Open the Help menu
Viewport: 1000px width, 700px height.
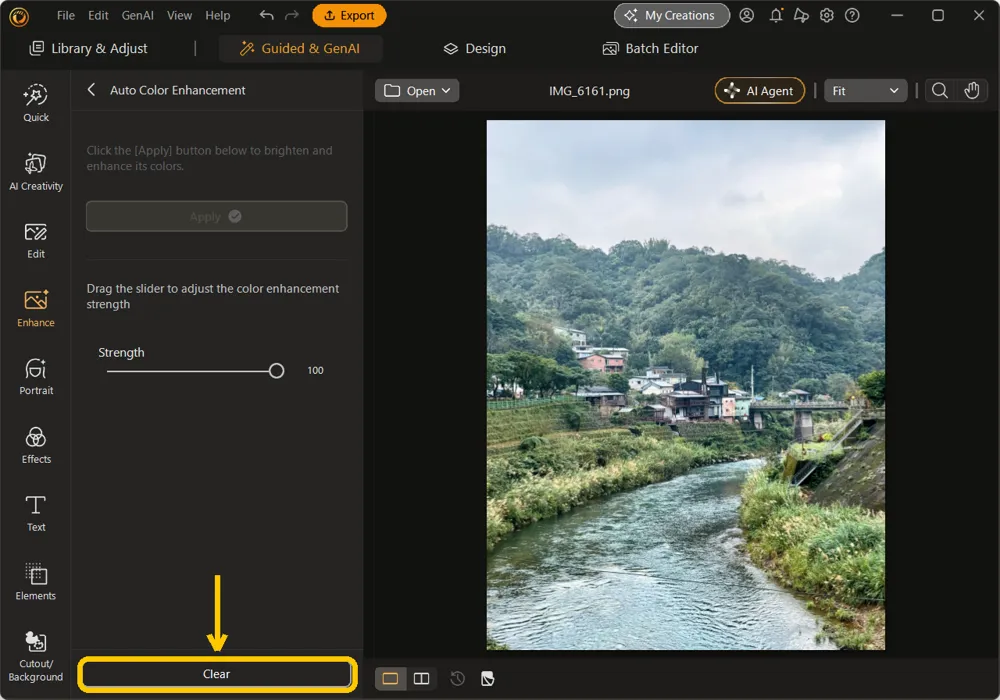(217, 15)
